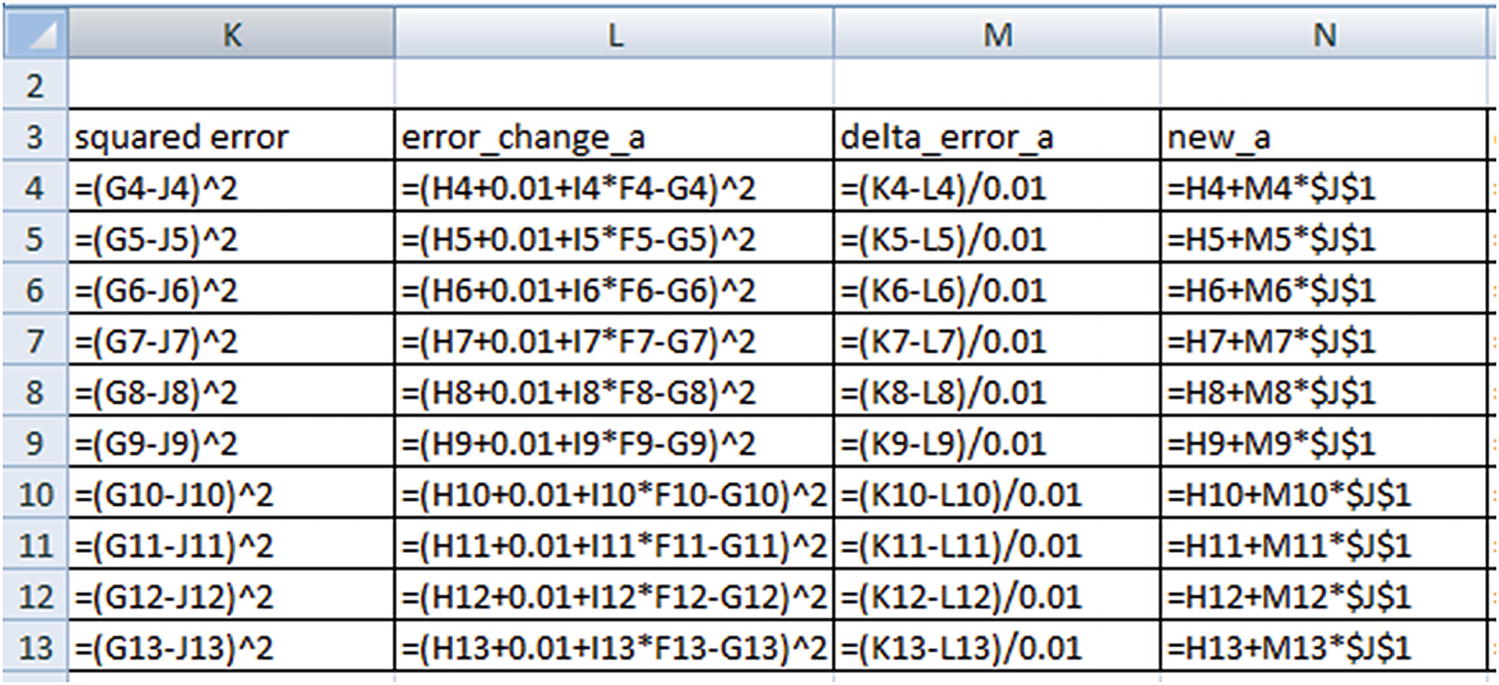Image resolution: width=1499 pixels, height=685 pixels.
Task: Select row 7 header
Action: click(x=35, y=341)
